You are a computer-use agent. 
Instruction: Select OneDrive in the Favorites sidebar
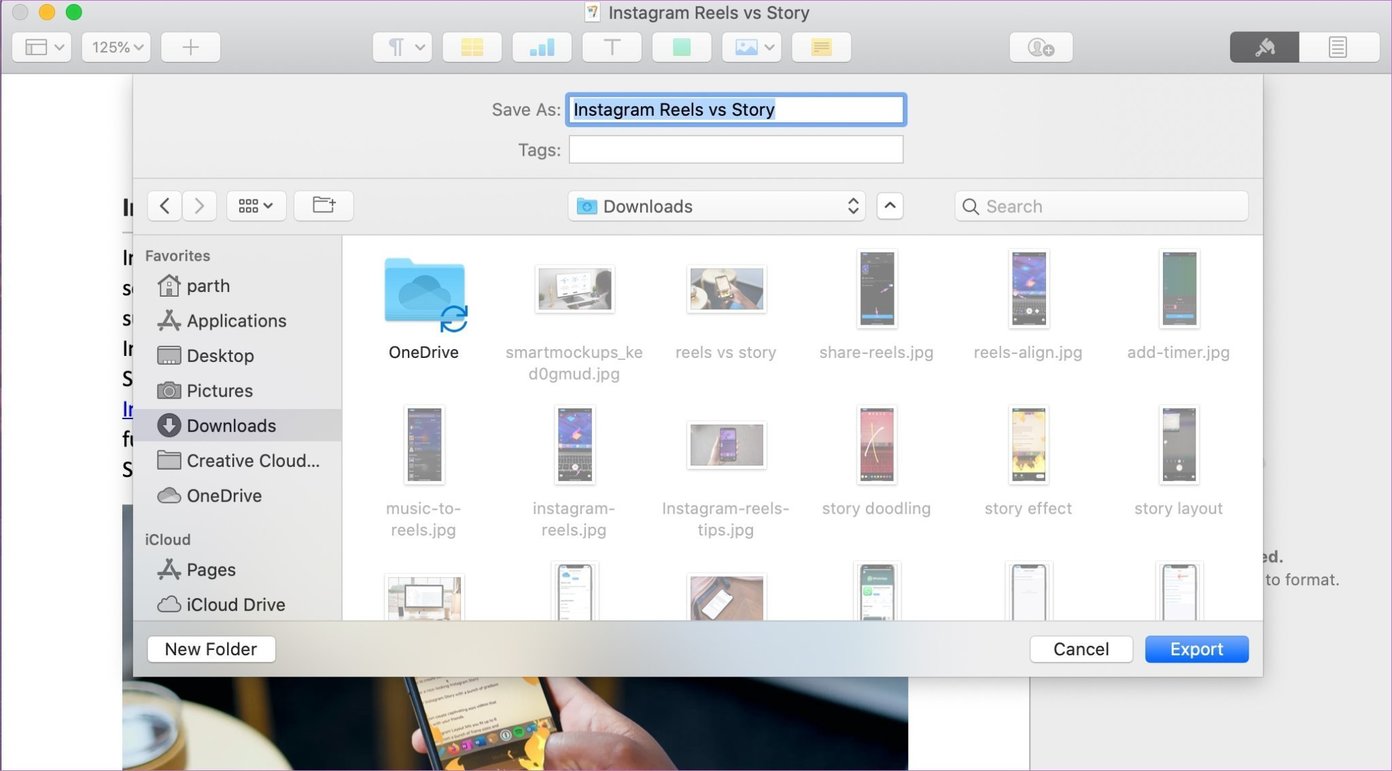237,496
